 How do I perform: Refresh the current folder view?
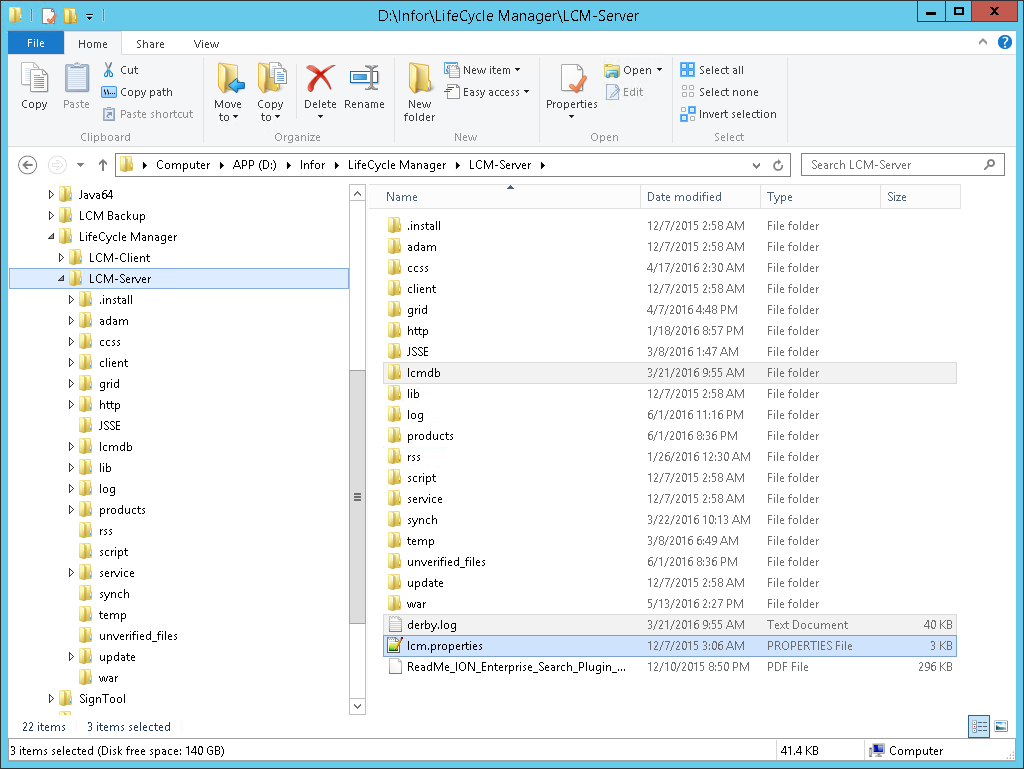point(779,165)
